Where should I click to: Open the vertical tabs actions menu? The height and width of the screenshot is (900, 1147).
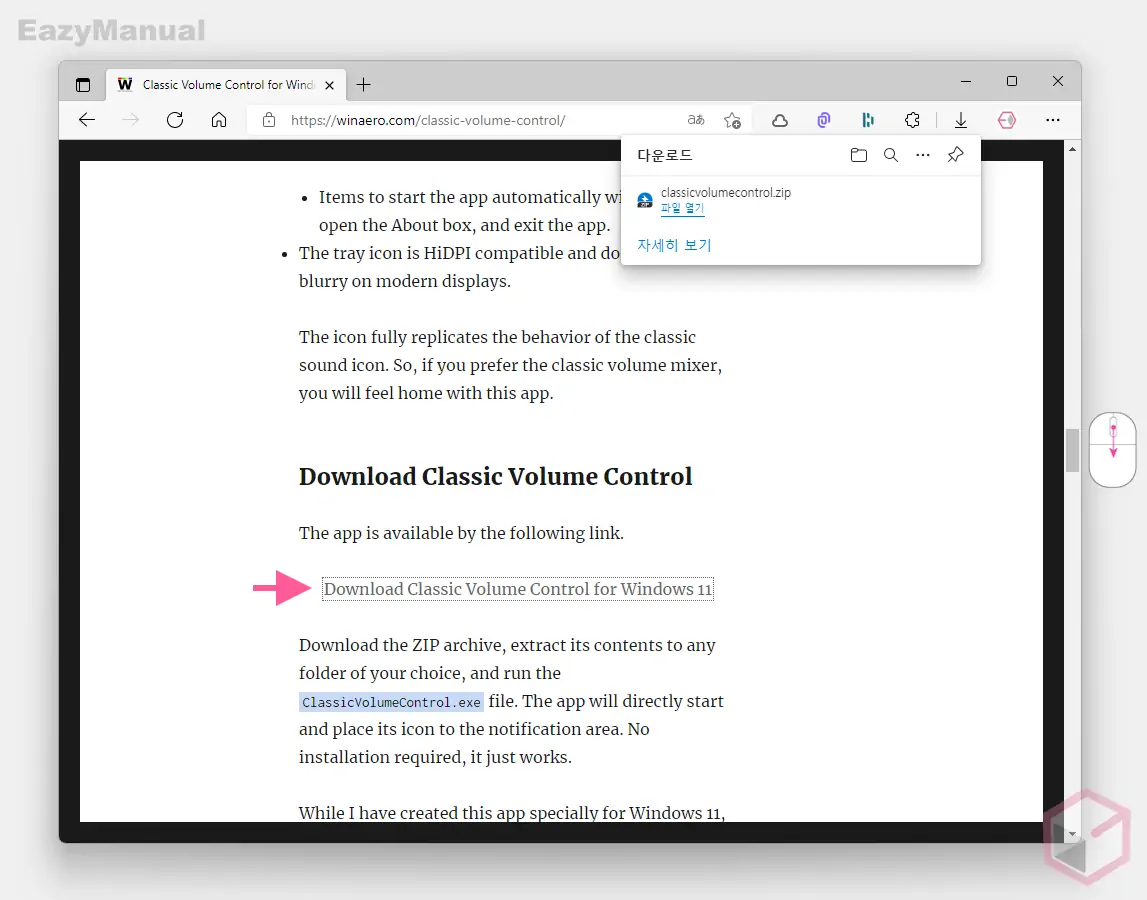83,85
